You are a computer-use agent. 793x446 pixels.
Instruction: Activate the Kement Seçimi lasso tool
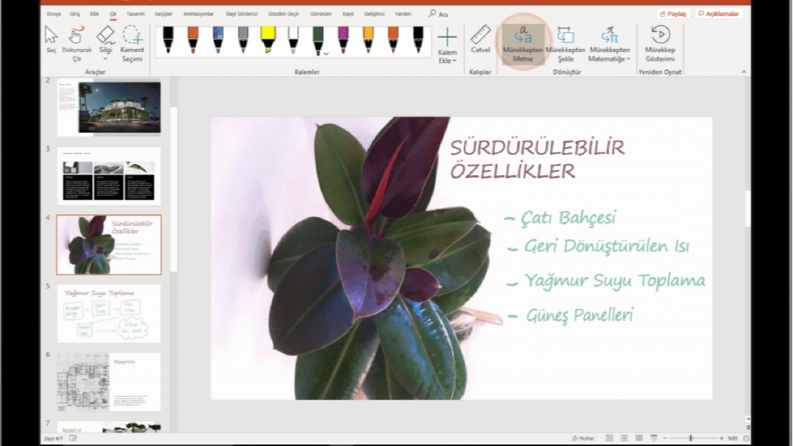click(132, 43)
